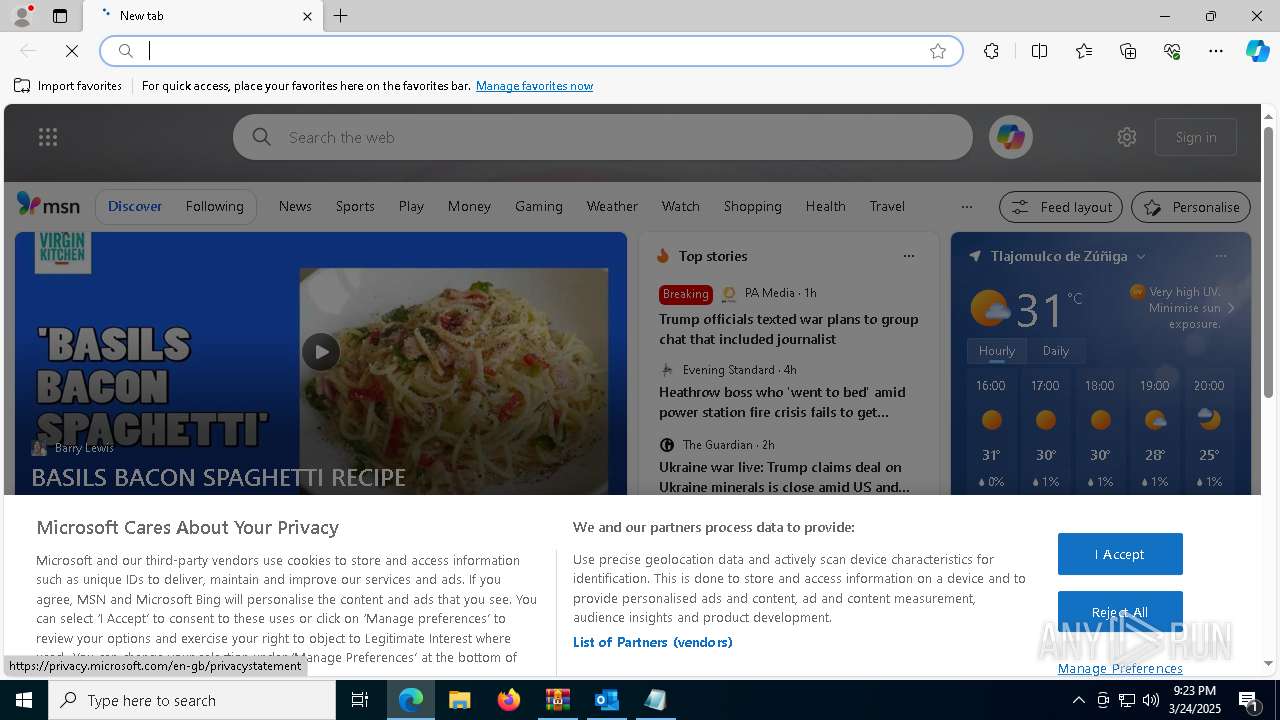The image size is (1280, 720).
Task: Open Manage favorites now link
Action: (x=534, y=86)
